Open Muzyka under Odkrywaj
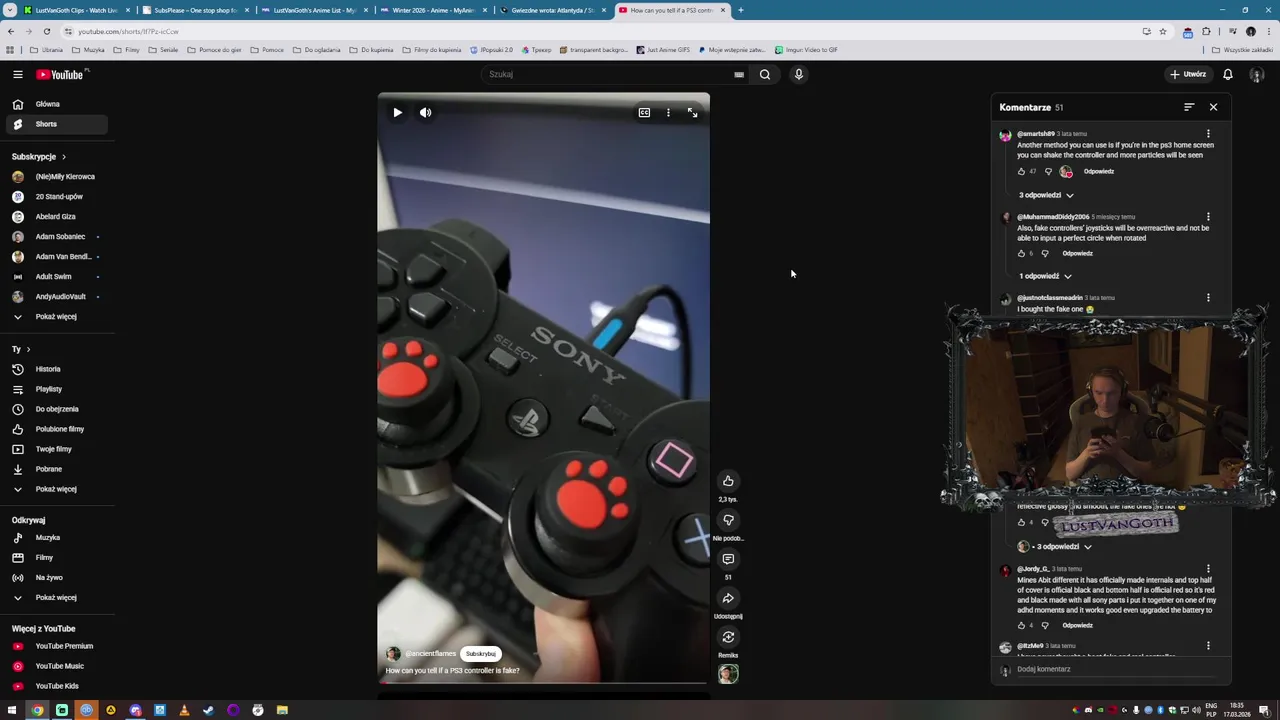 tap(56, 538)
